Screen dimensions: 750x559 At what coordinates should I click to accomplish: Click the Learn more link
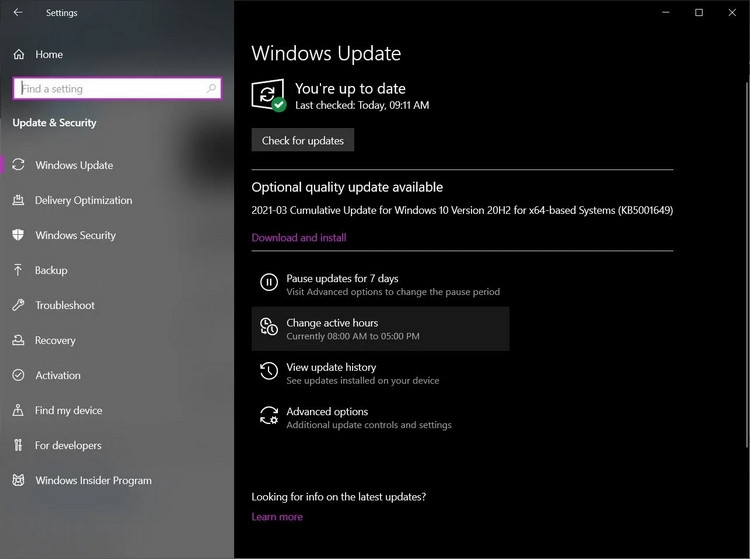click(277, 517)
